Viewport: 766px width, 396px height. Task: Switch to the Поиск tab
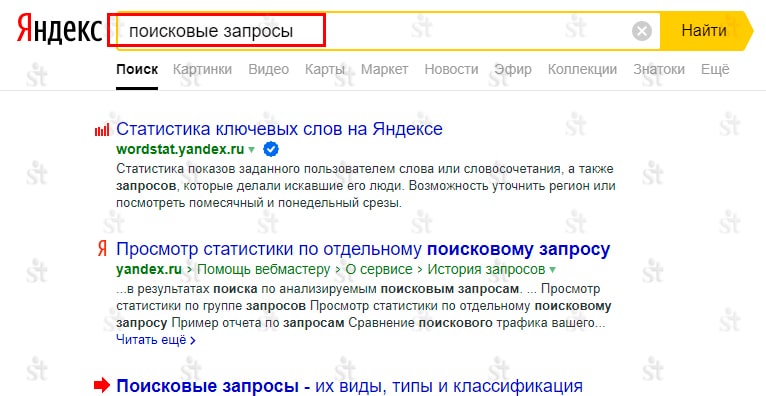[137, 69]
